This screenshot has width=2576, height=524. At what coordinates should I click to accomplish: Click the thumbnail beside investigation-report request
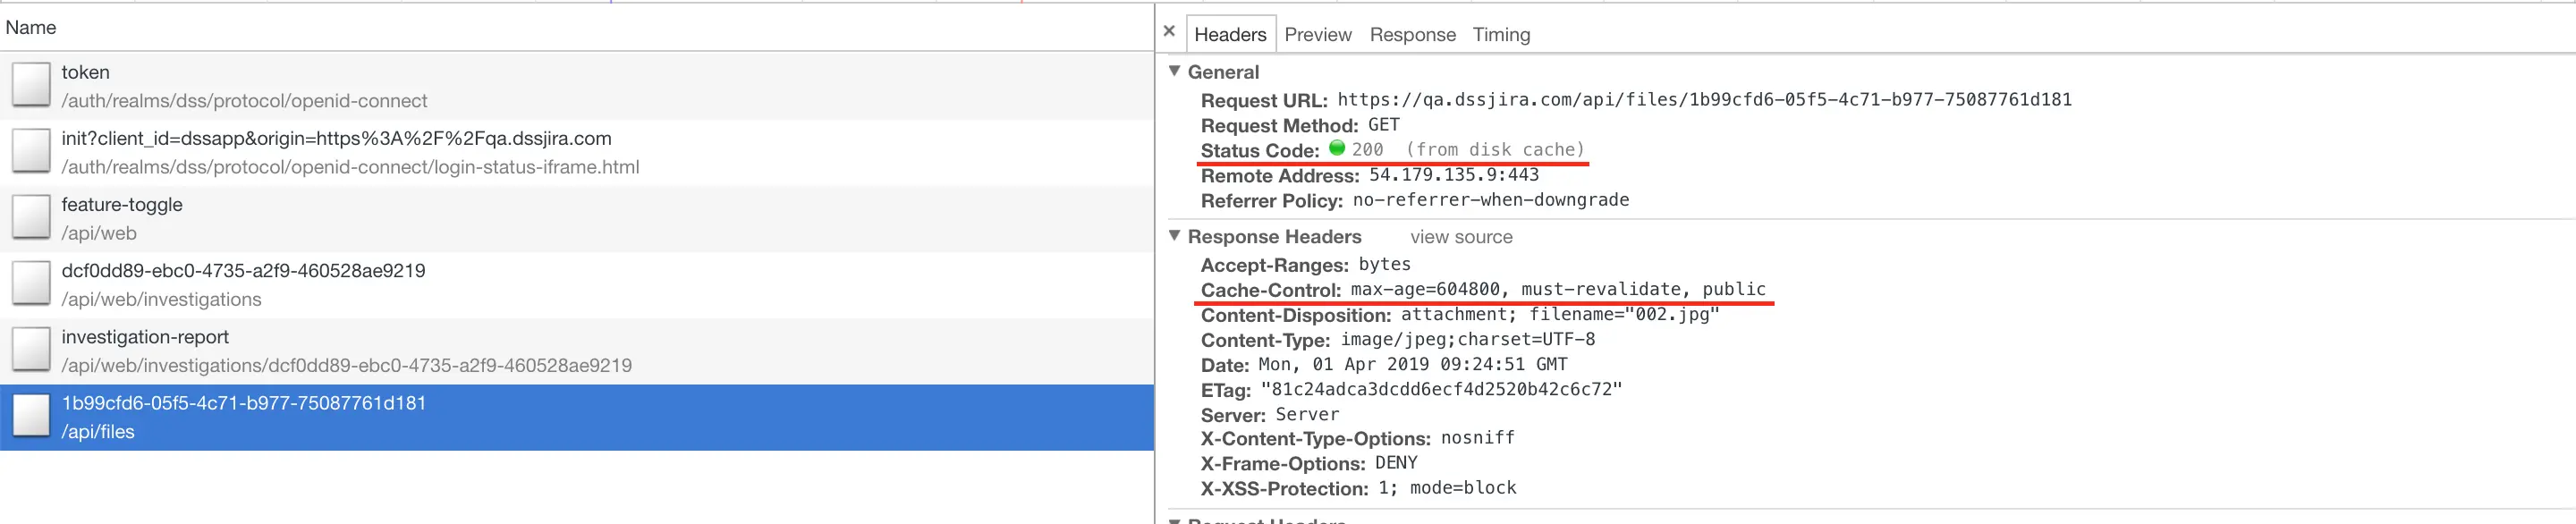[30, 349]
